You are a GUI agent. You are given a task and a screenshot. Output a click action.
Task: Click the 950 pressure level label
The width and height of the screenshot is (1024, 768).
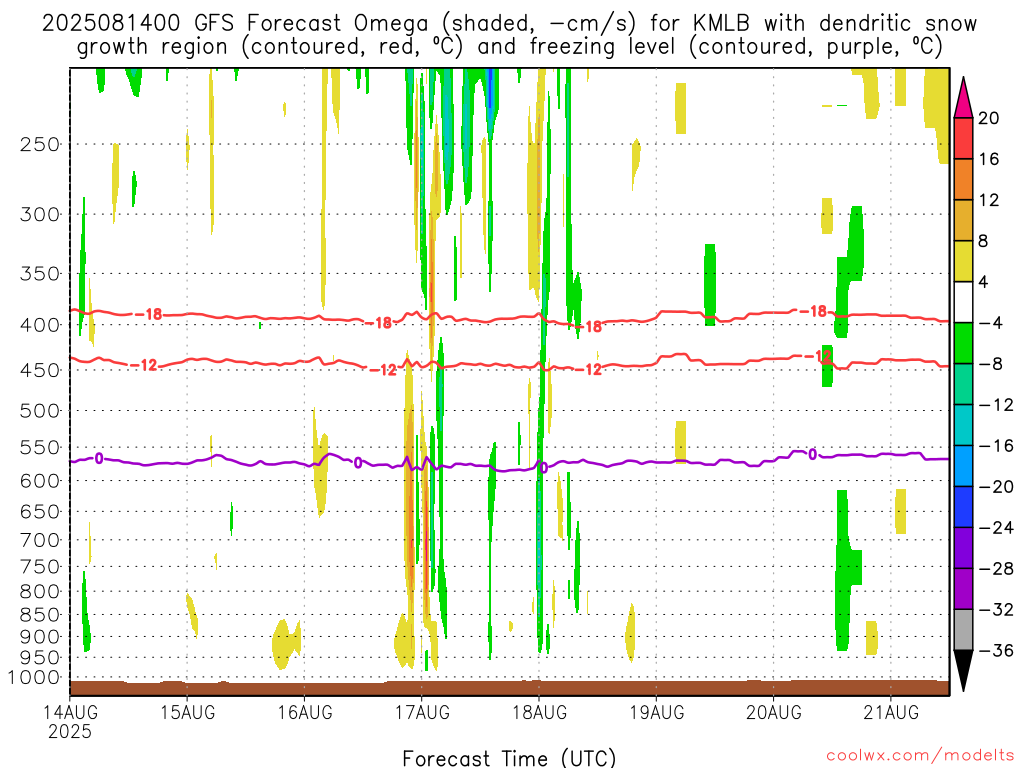pos(40,658)
